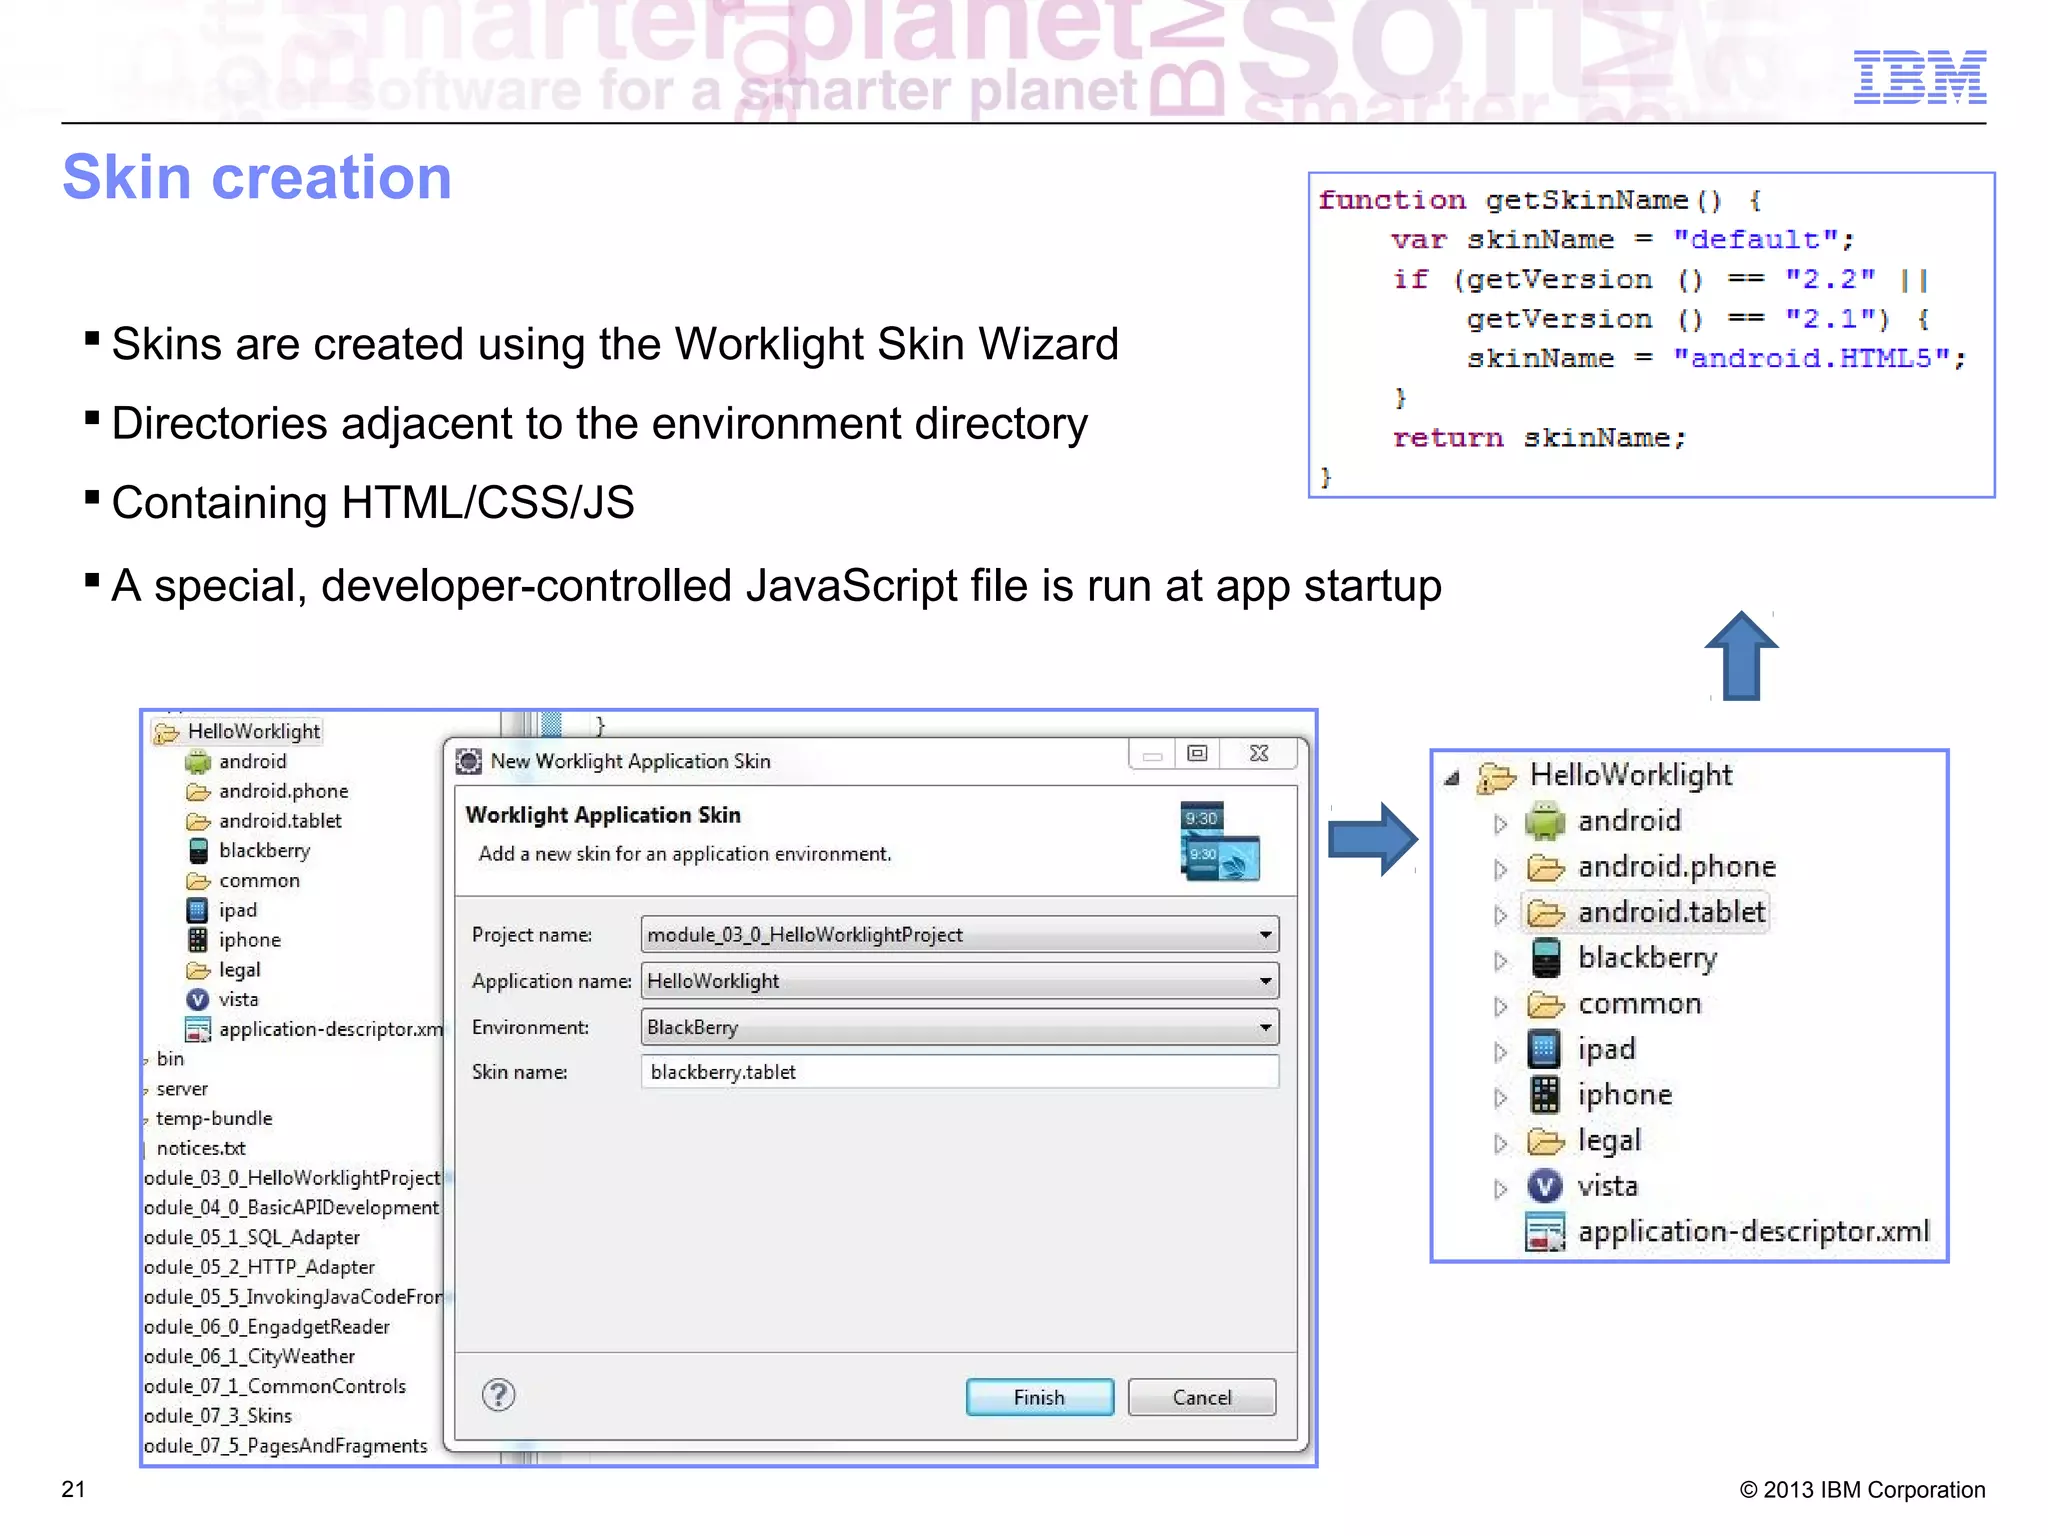Select module_05_5_InvokingJavaCode project
The image size is (2048, 1536).
coord(293,1297)
